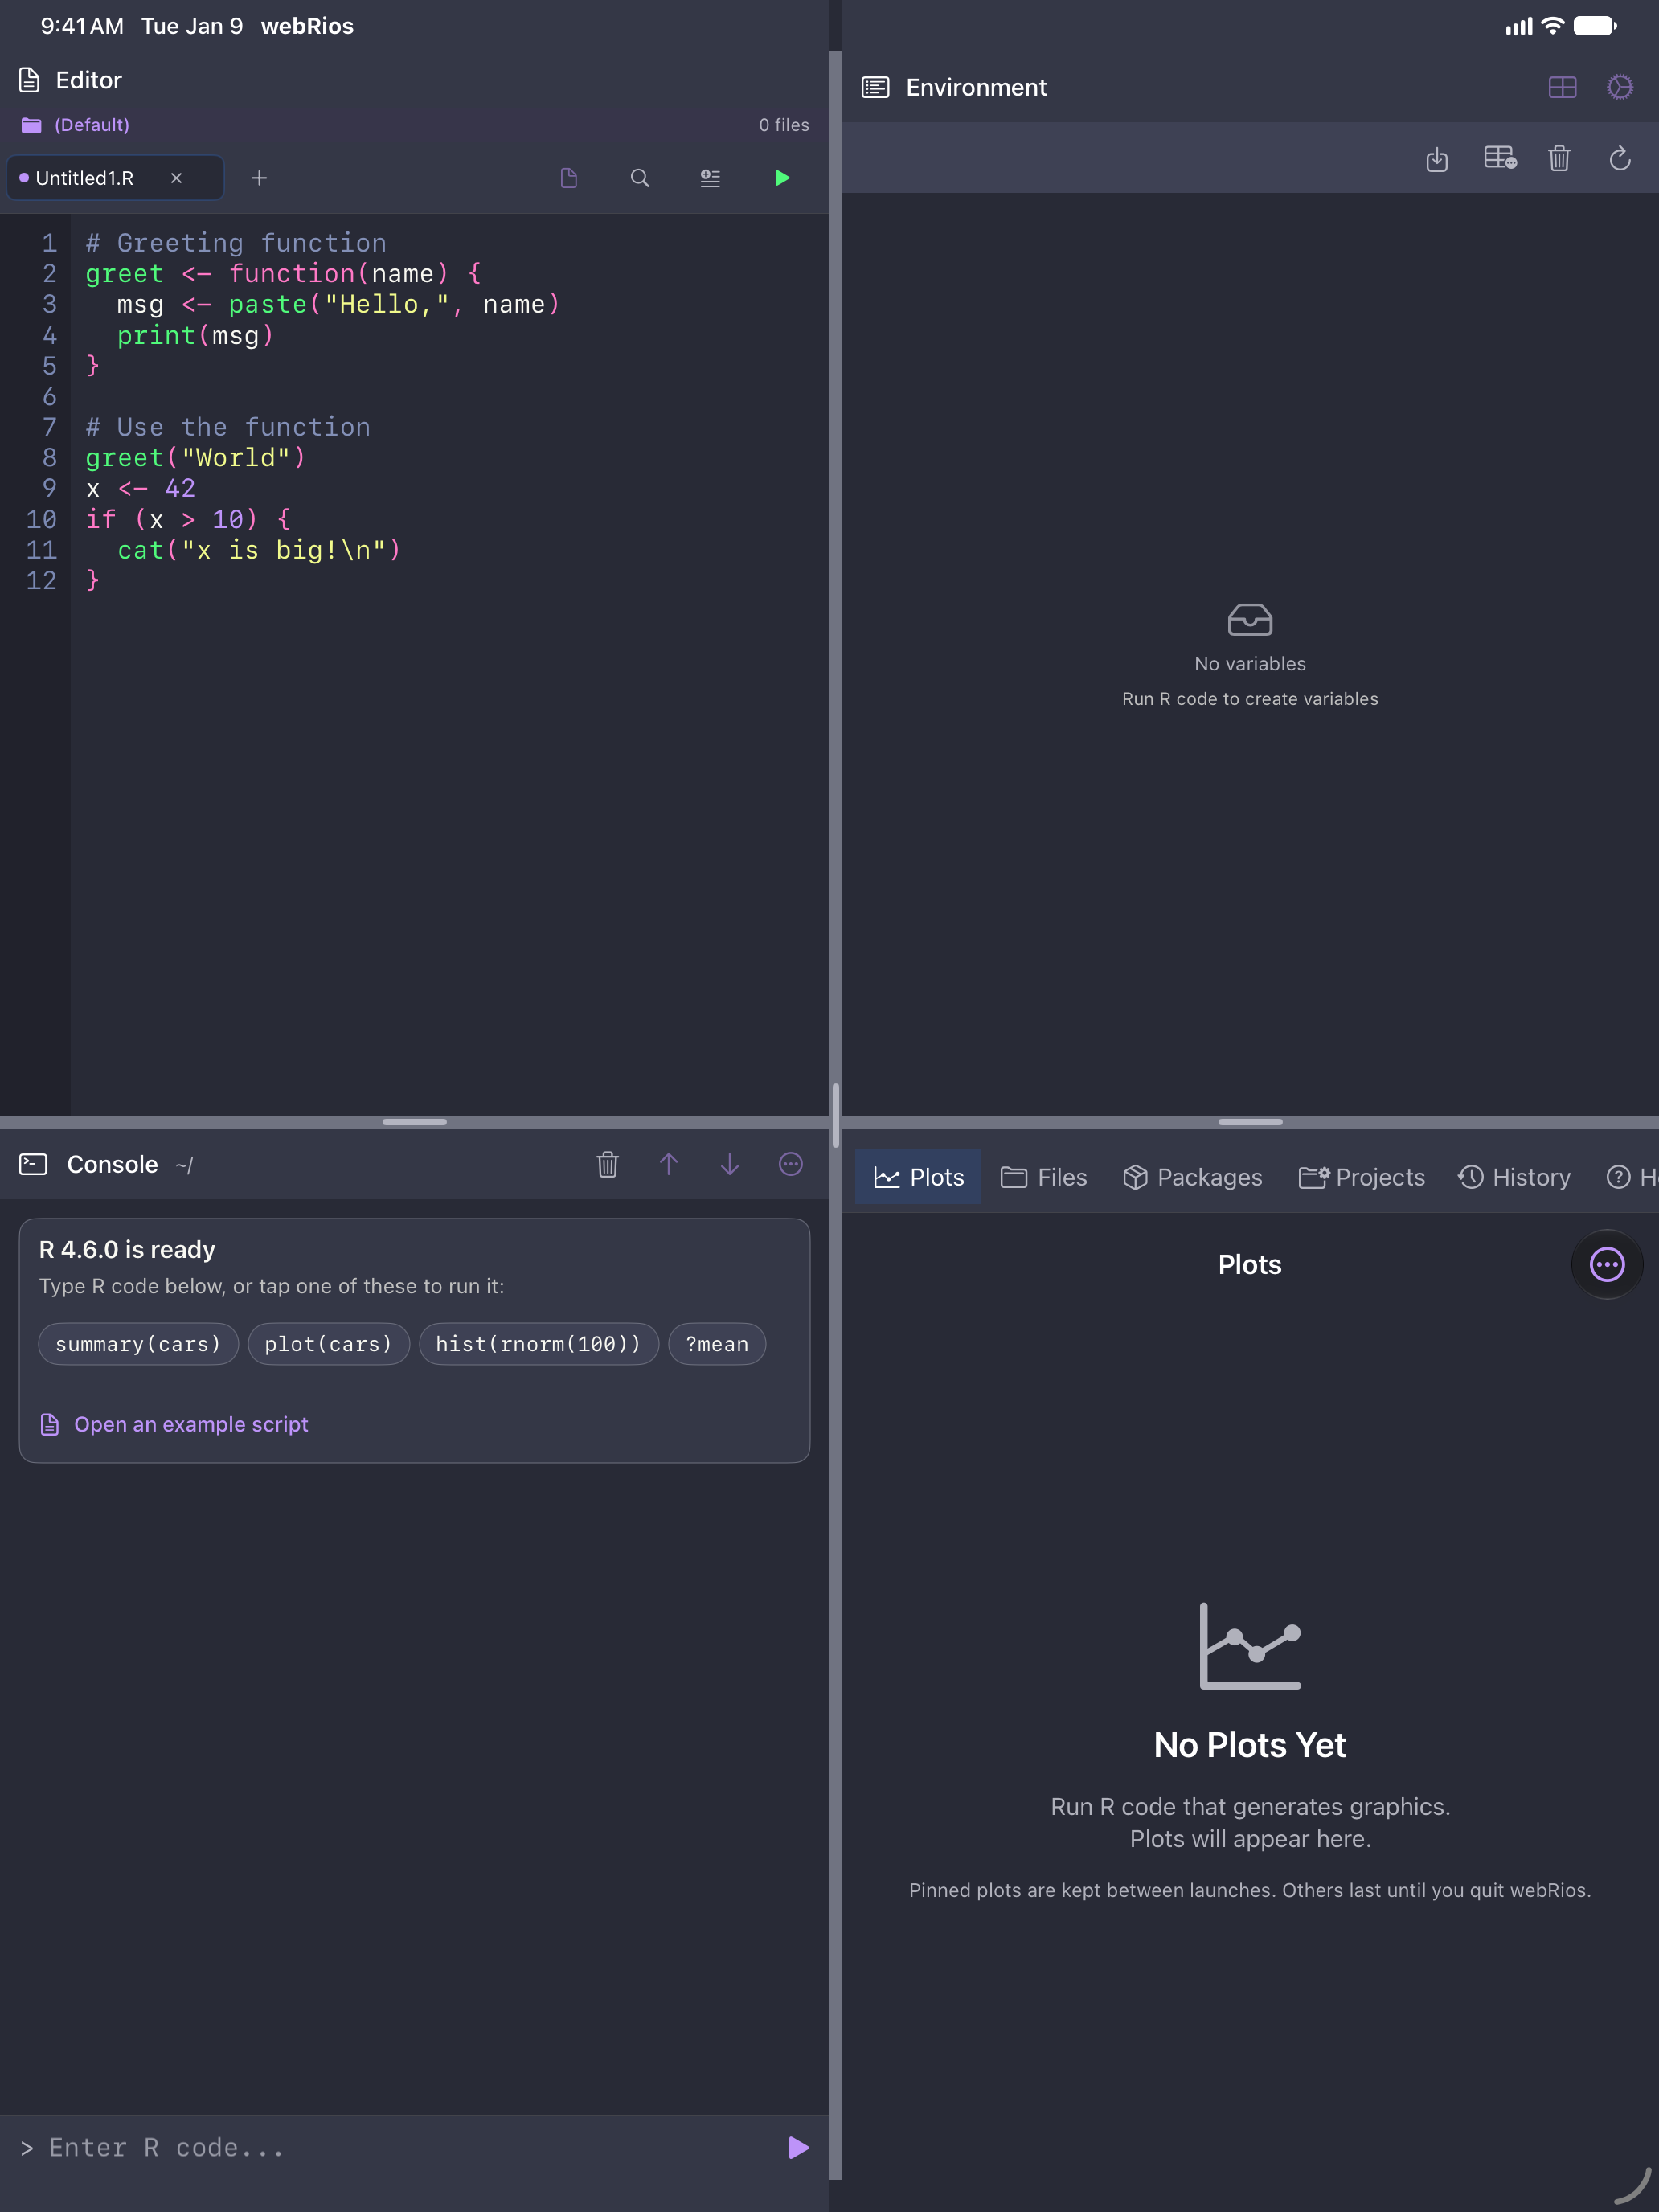Switch to the Packages tab
This screenshot has height=2212, width=1659.
tap(1192, 1177)
